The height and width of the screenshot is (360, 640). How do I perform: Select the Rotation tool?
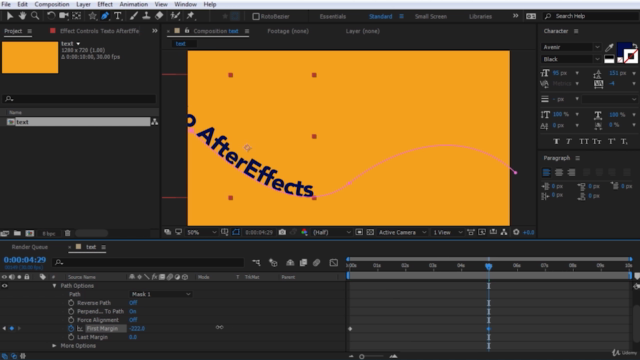[x=51, y=16]
